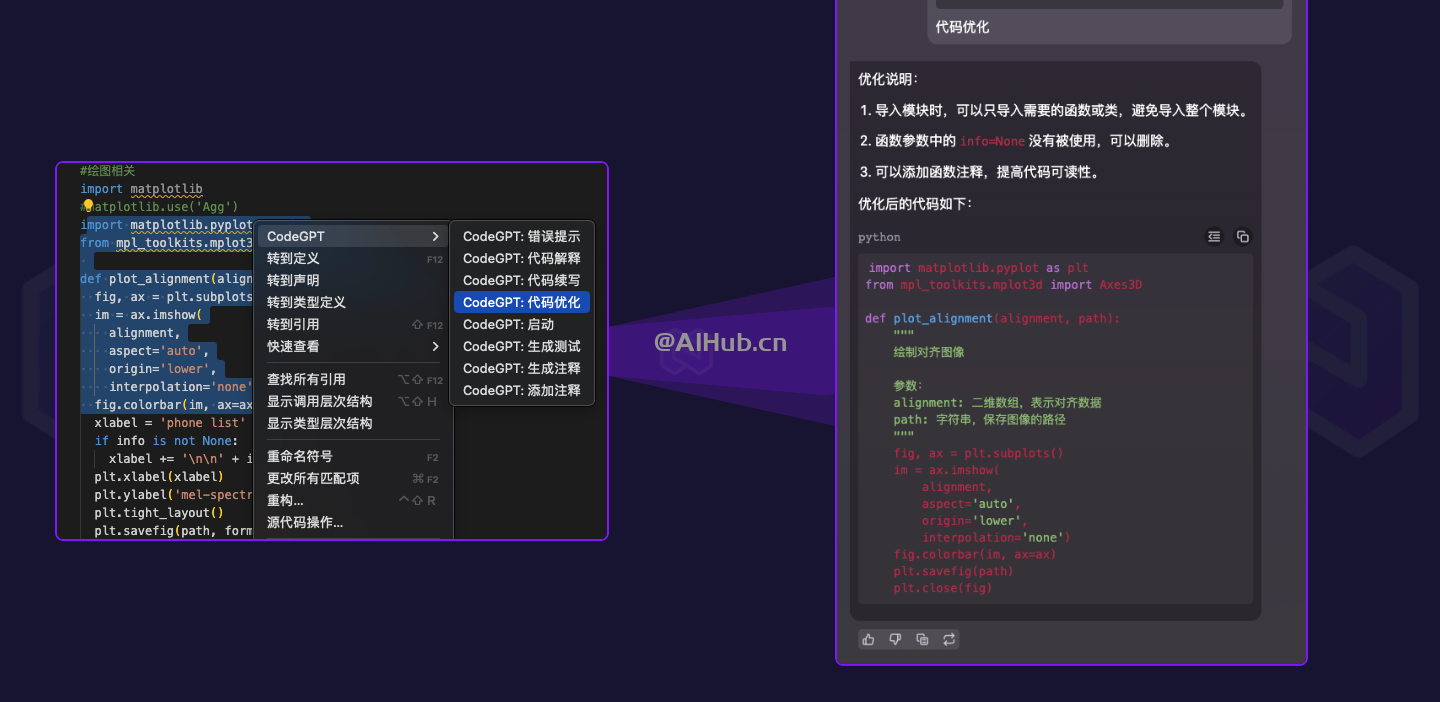Expand the 快速查看 submenu arrow
1440x702 pixels.
click(x=435, y=346)
